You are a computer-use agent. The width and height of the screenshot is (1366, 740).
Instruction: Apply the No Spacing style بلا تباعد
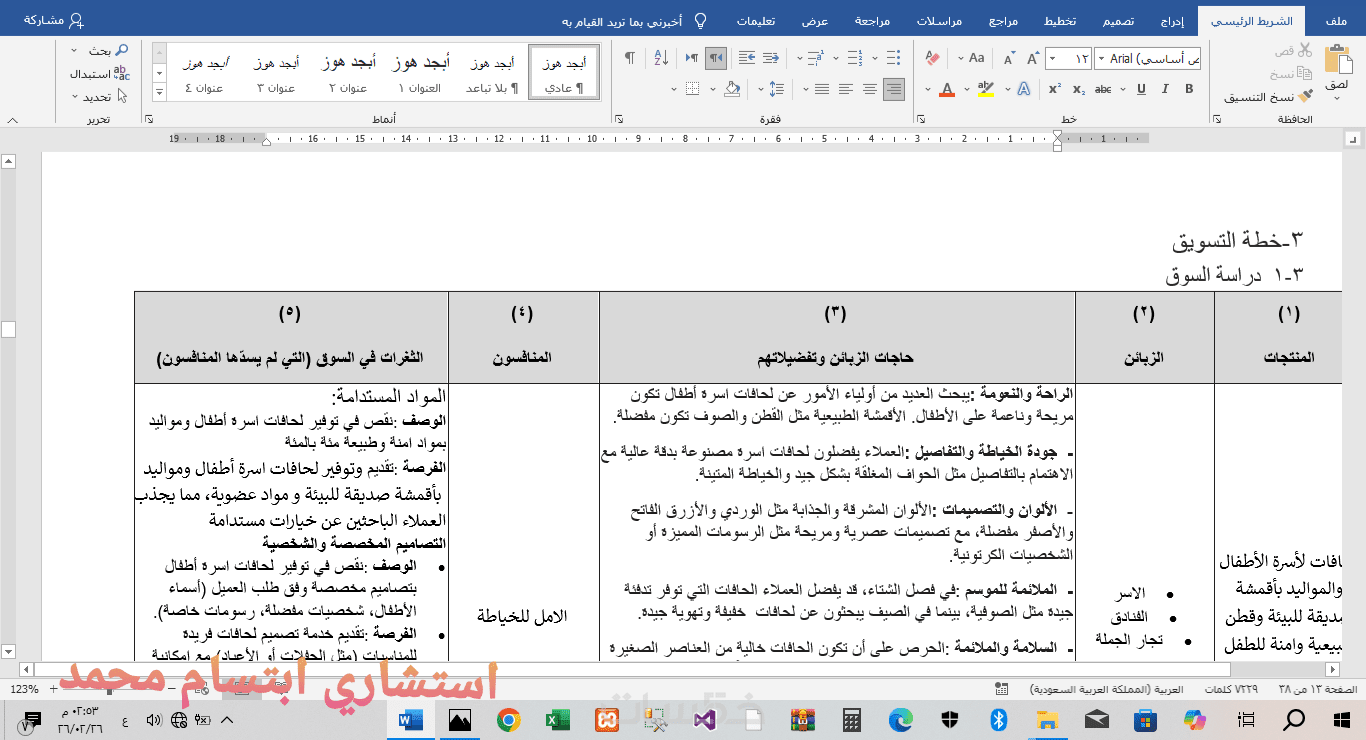[x=491, y=73]
